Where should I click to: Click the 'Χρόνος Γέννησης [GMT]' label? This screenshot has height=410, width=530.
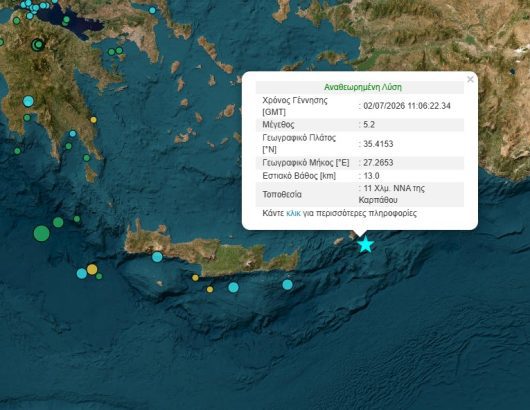click(x=295, y=106)
